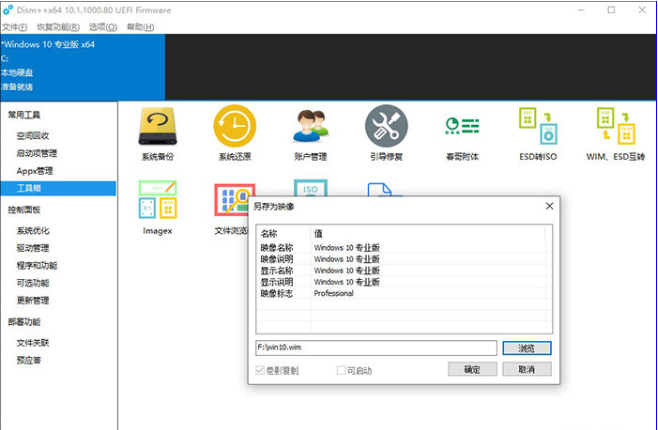Select the Windows 10 专业版 x64 system tile

(x=83, y=67)
